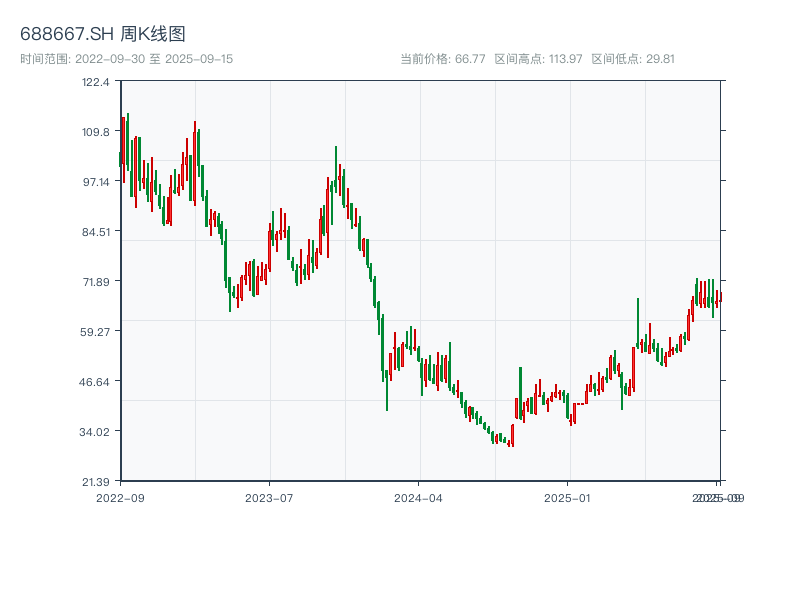Click the chart title 688667.SH 周K线图
Screen dimensions: 800x600
coord(103,34)
